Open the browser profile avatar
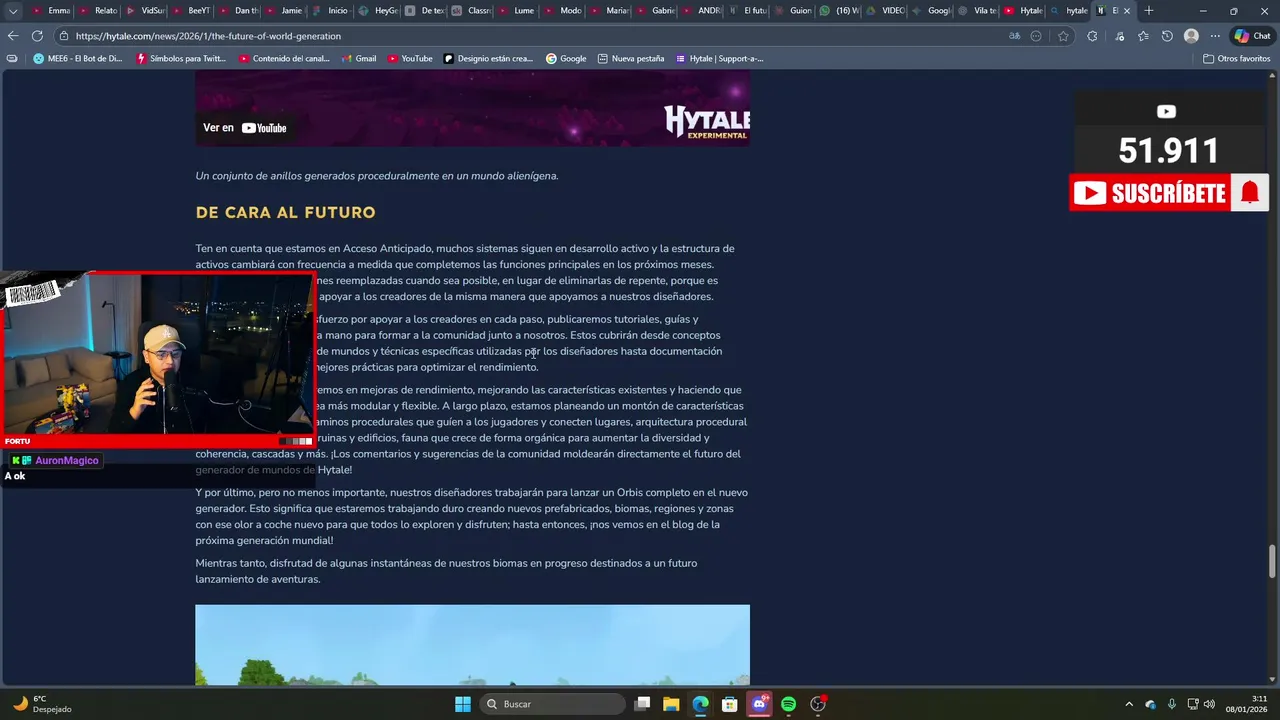1280x720 pixels. 1191,36
